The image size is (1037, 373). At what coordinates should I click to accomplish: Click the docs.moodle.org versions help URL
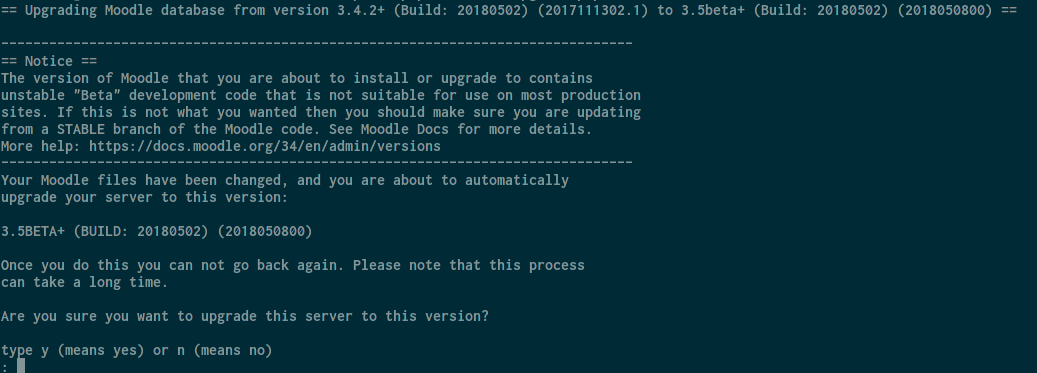(265, 145)
